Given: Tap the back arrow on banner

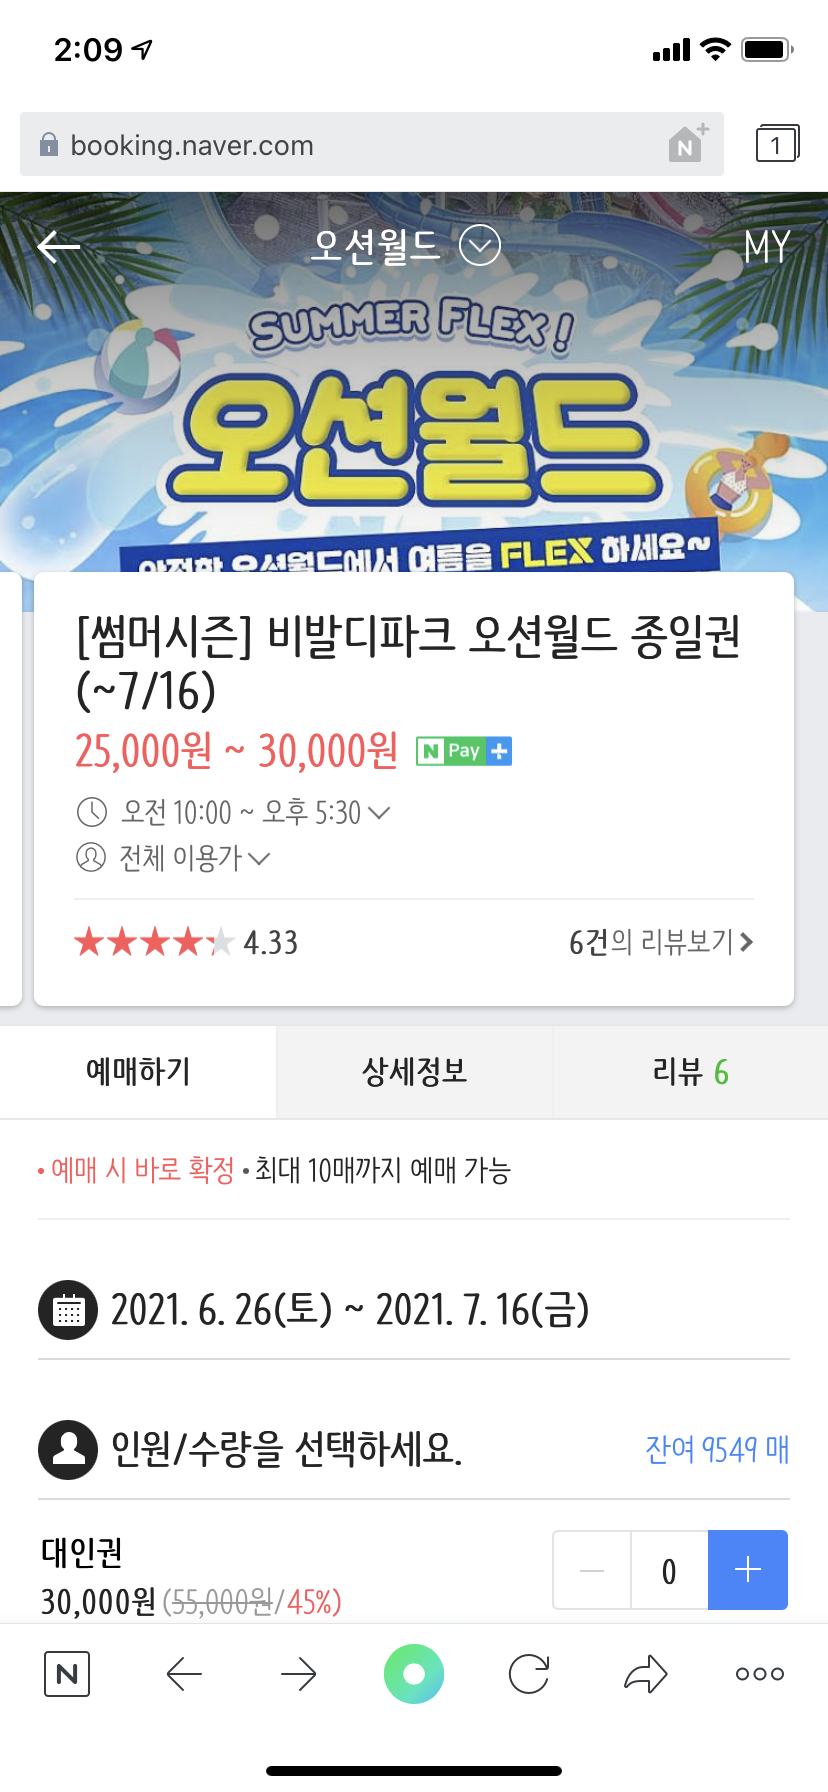Looking at the screenshot, I should (x=58, y=246).
